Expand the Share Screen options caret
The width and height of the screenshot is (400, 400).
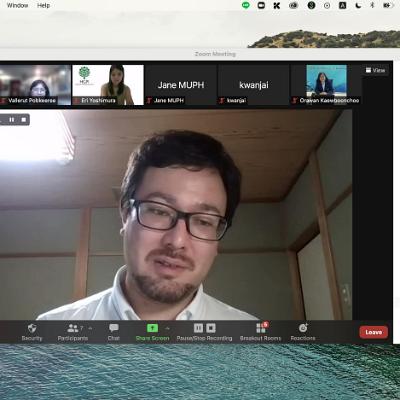tap(168, 328)
